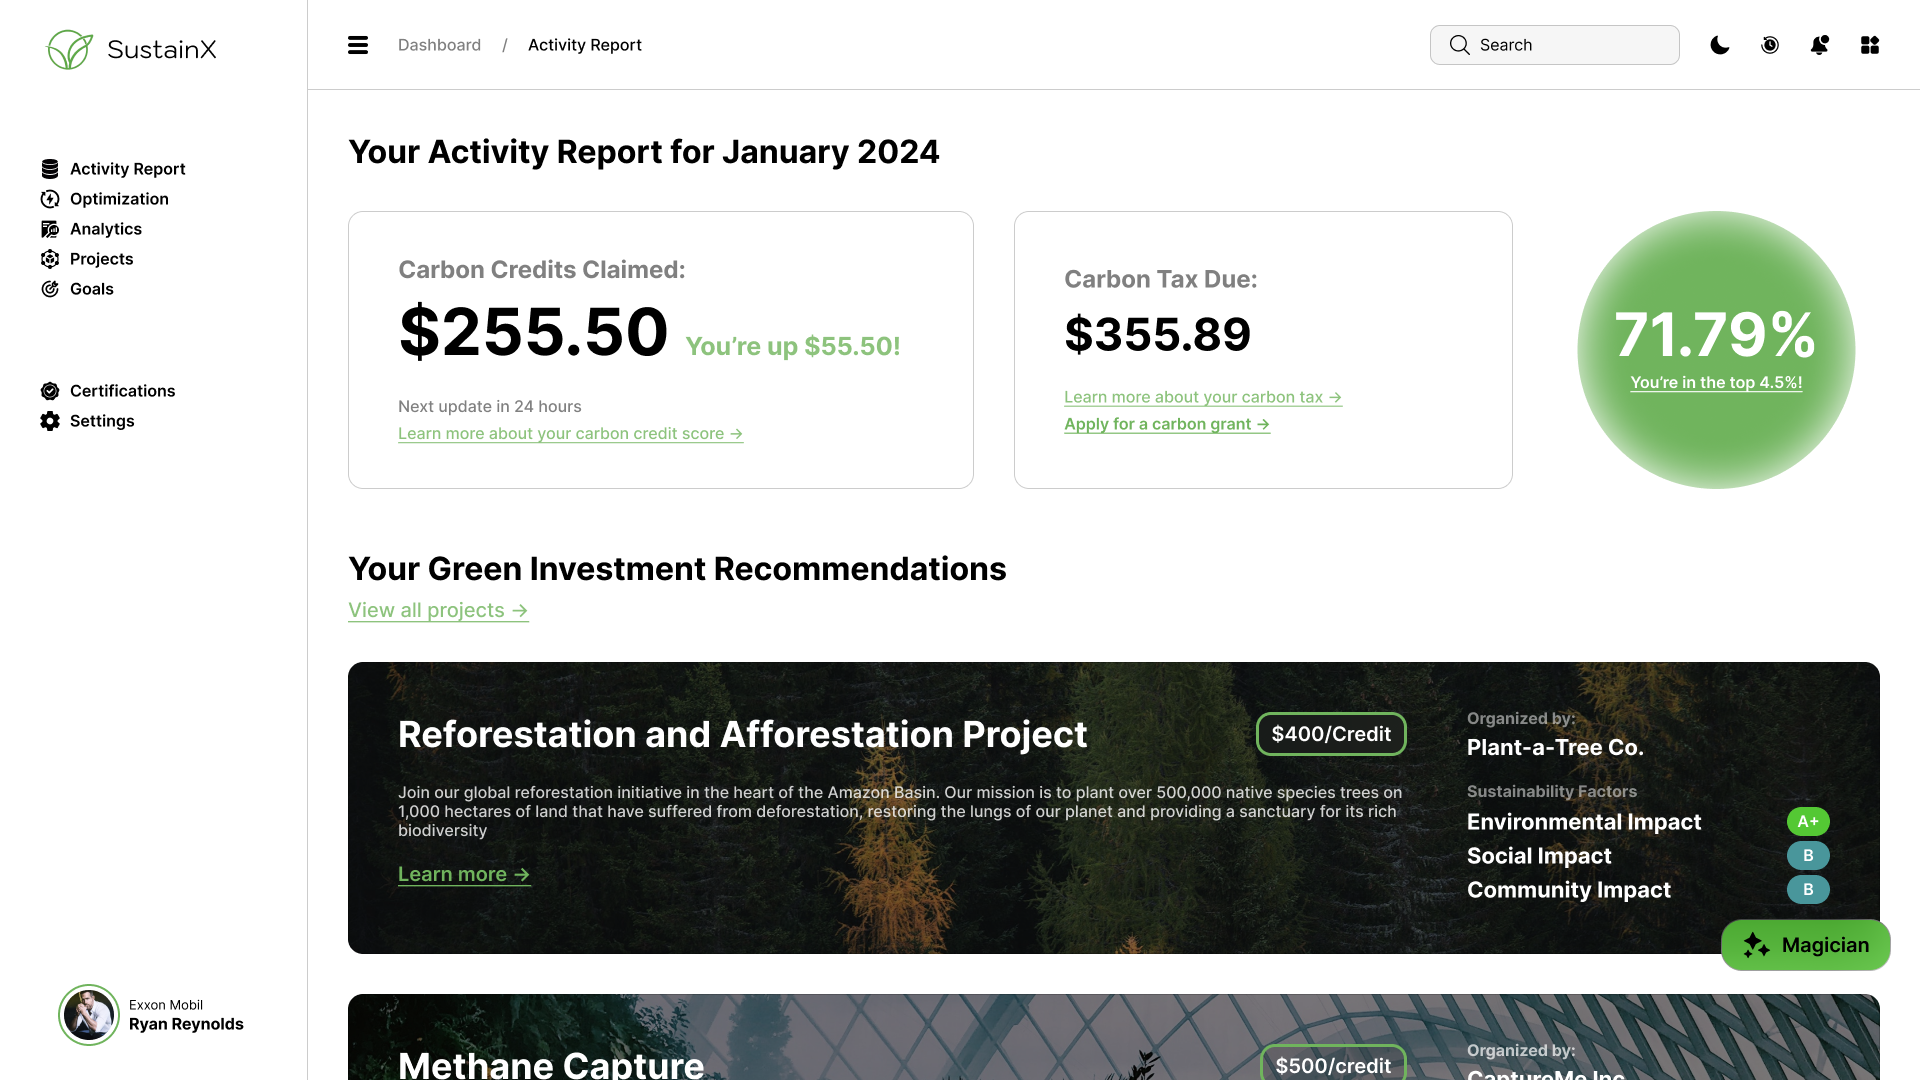Open Ryan Reynolds profile avatar
This screenshot has width=1920, height=1080.
89,1015
